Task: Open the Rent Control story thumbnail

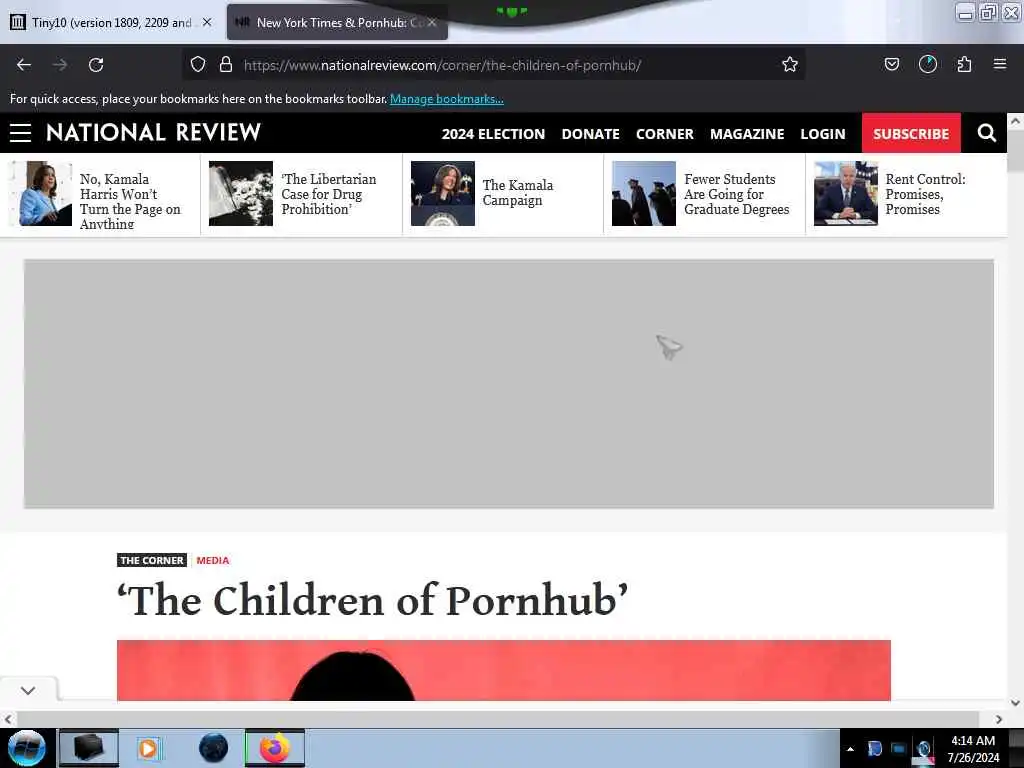Action: click(845, 193)
